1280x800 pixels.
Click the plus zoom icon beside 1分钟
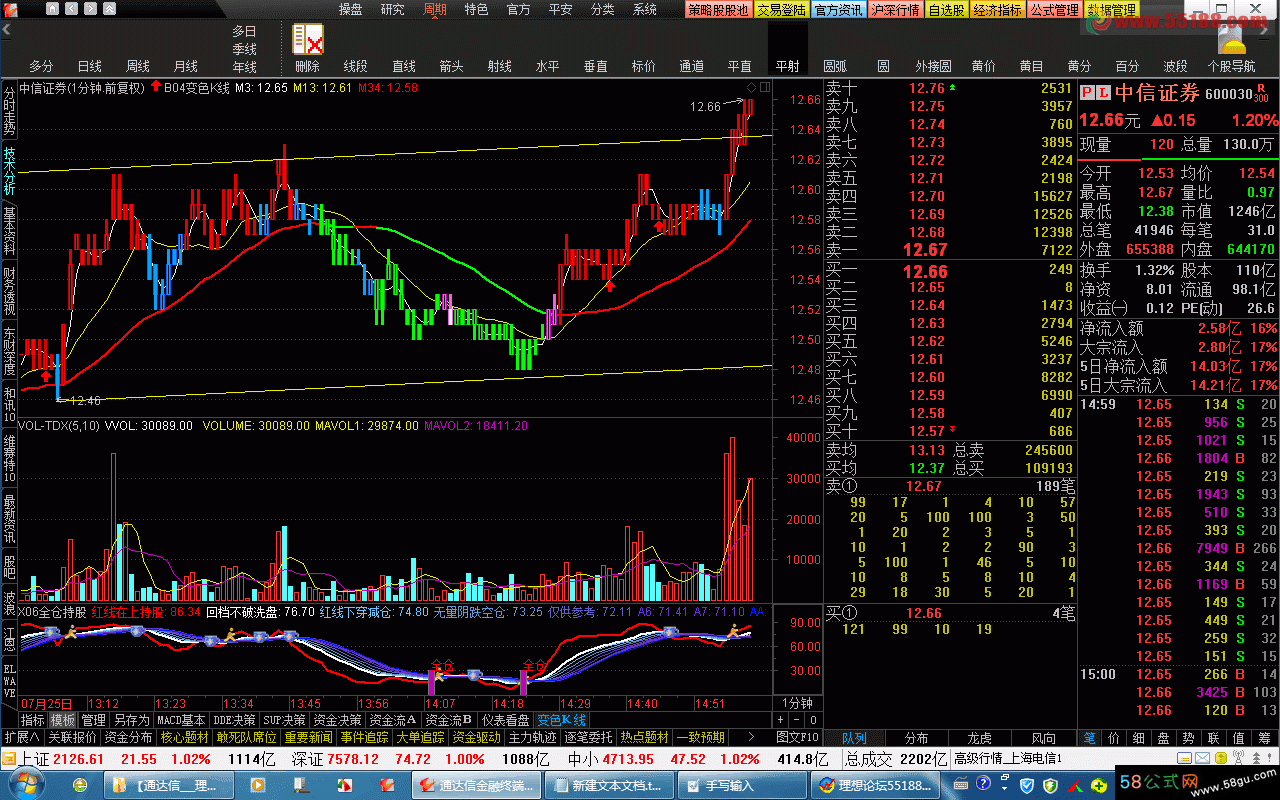pyautogui.click(x=781, y=719)
